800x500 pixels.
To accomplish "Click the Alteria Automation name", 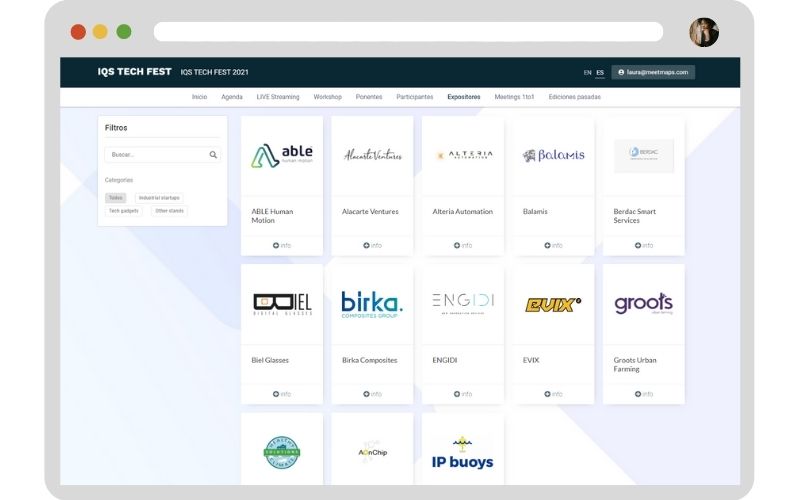I will click(463, 211).
